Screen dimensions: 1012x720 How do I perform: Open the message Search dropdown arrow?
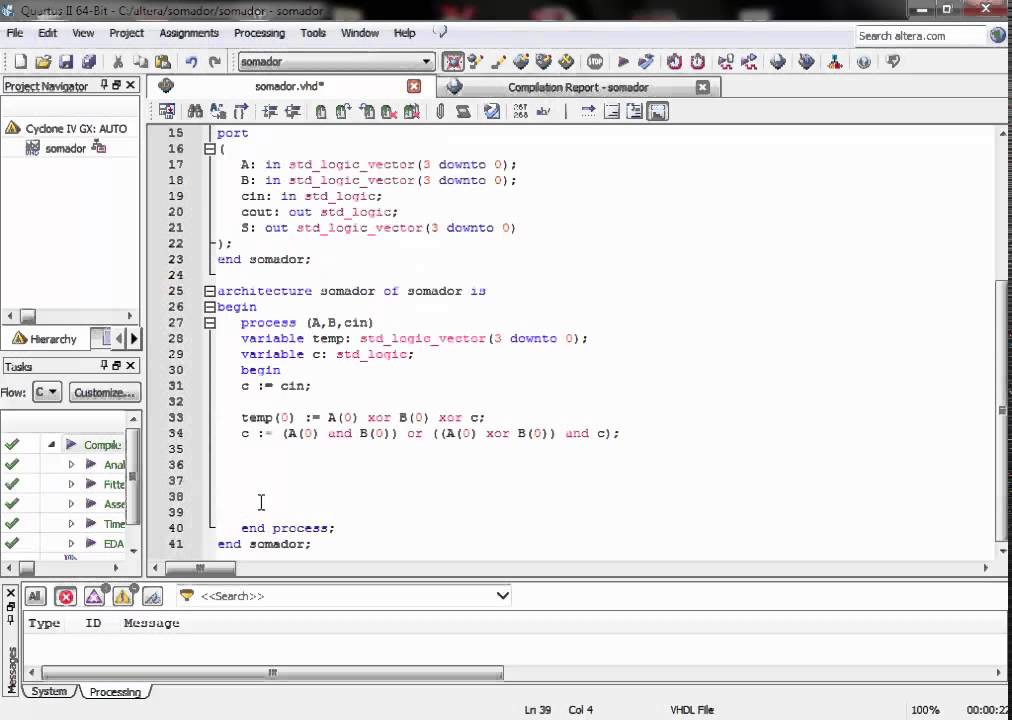pos(503,596)
